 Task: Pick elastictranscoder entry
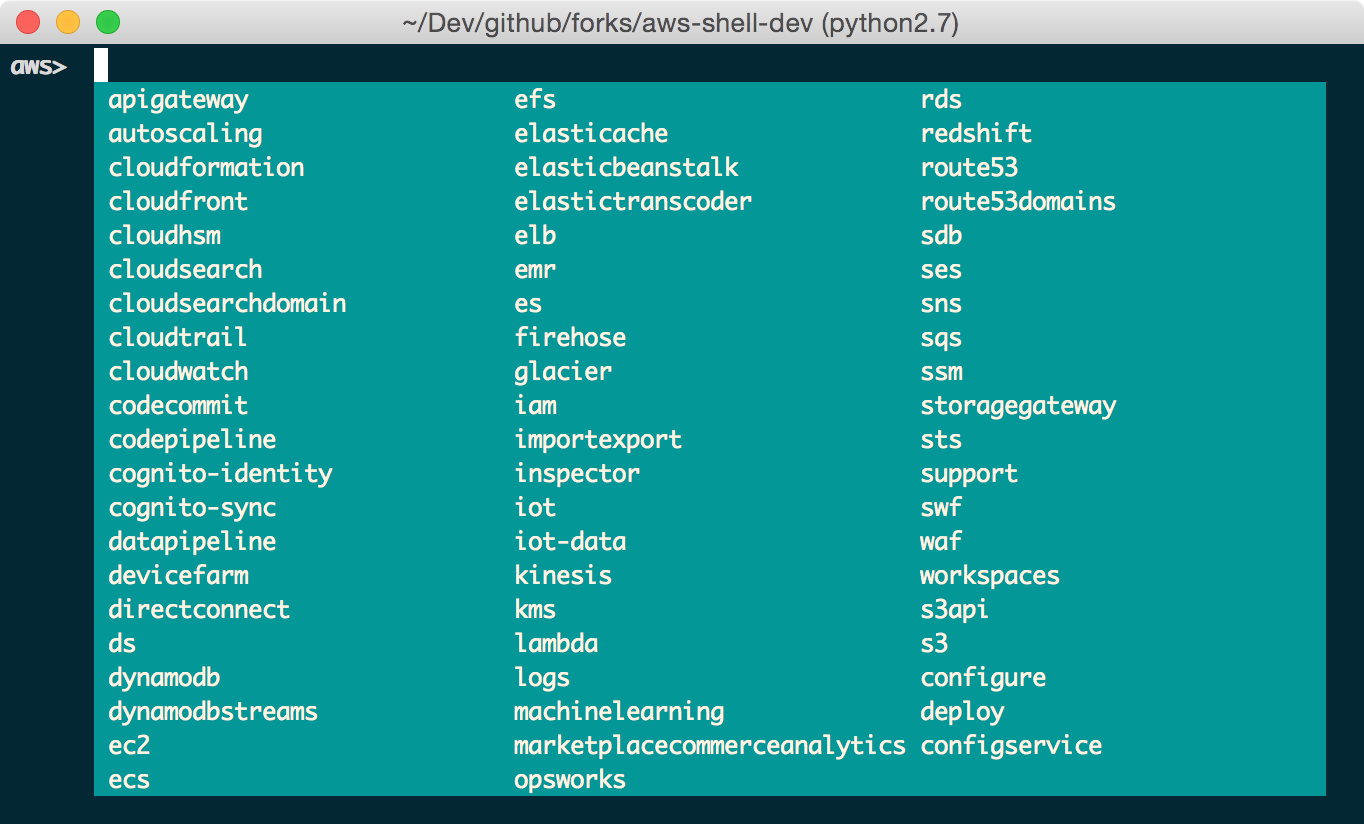click(x=633, y=202)
